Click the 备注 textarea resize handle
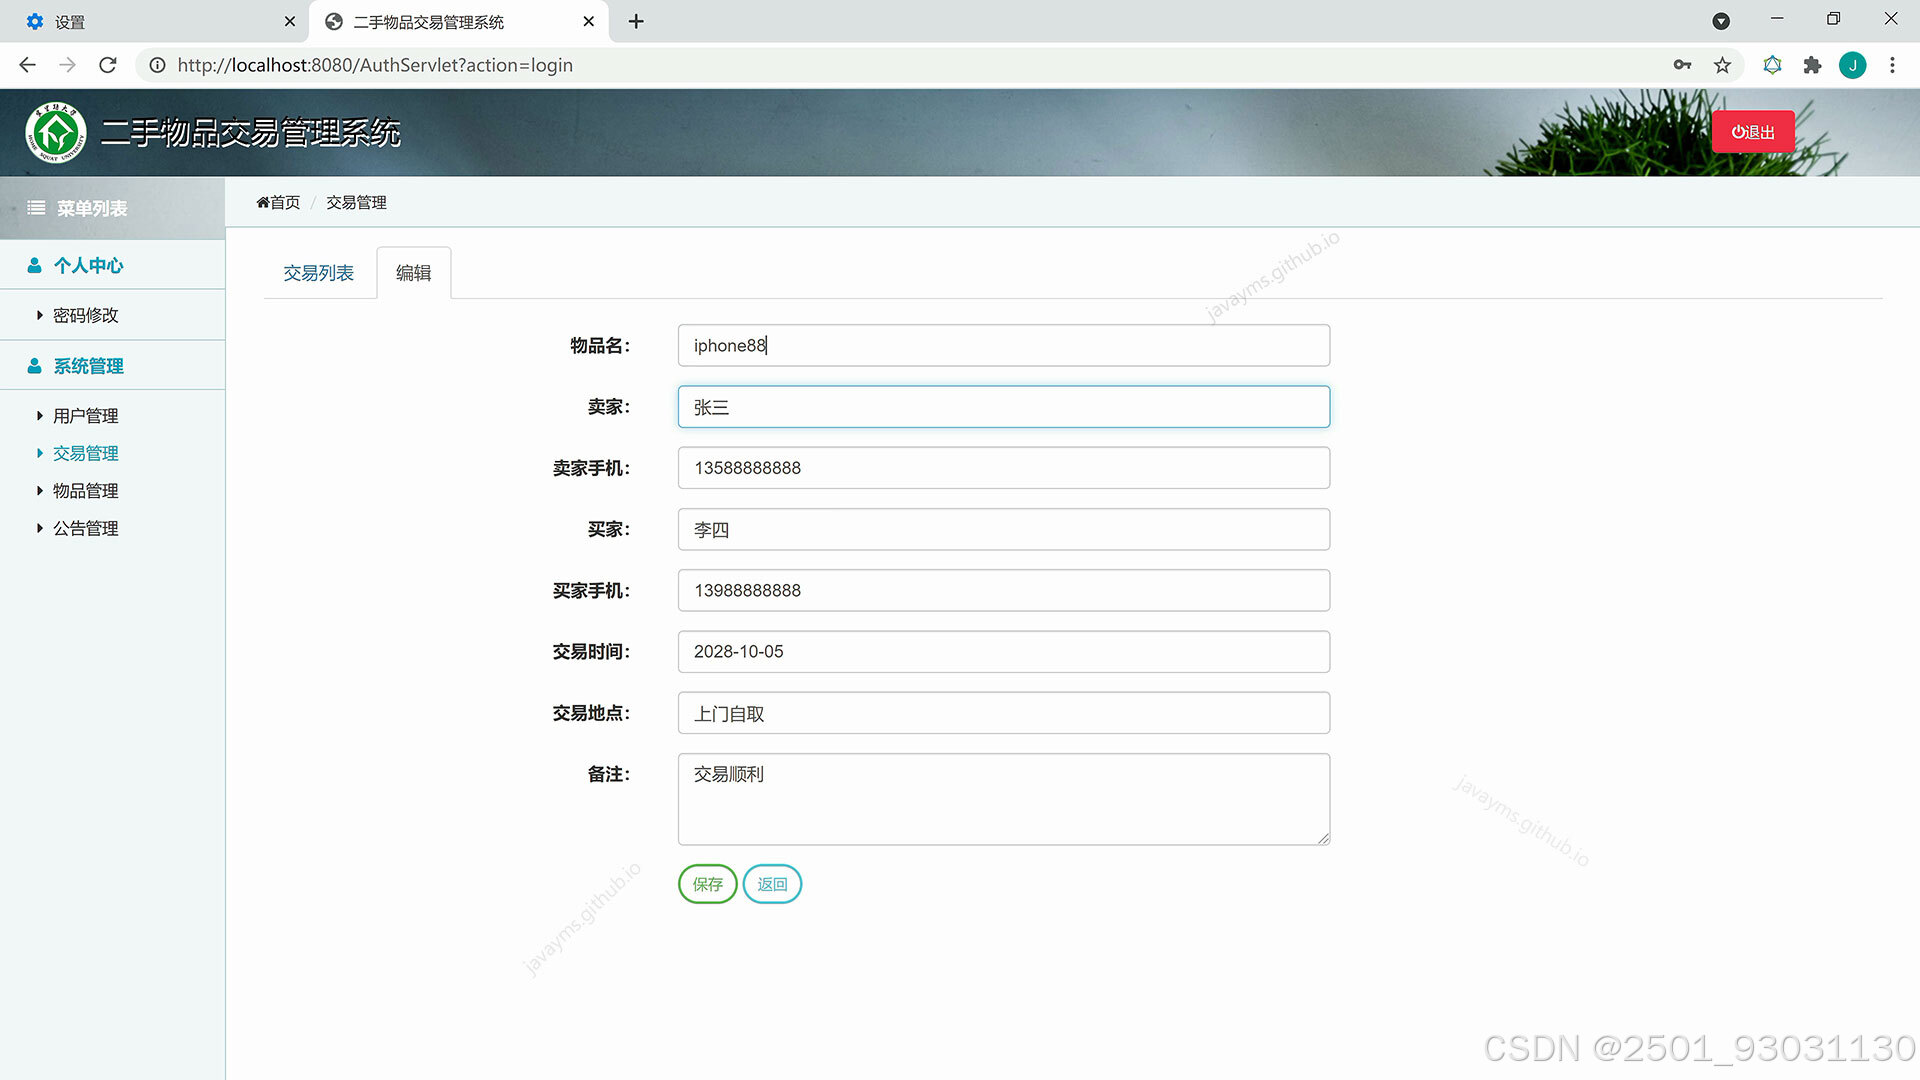Screen dimensions: 1920x1080 click(1323, 838)
